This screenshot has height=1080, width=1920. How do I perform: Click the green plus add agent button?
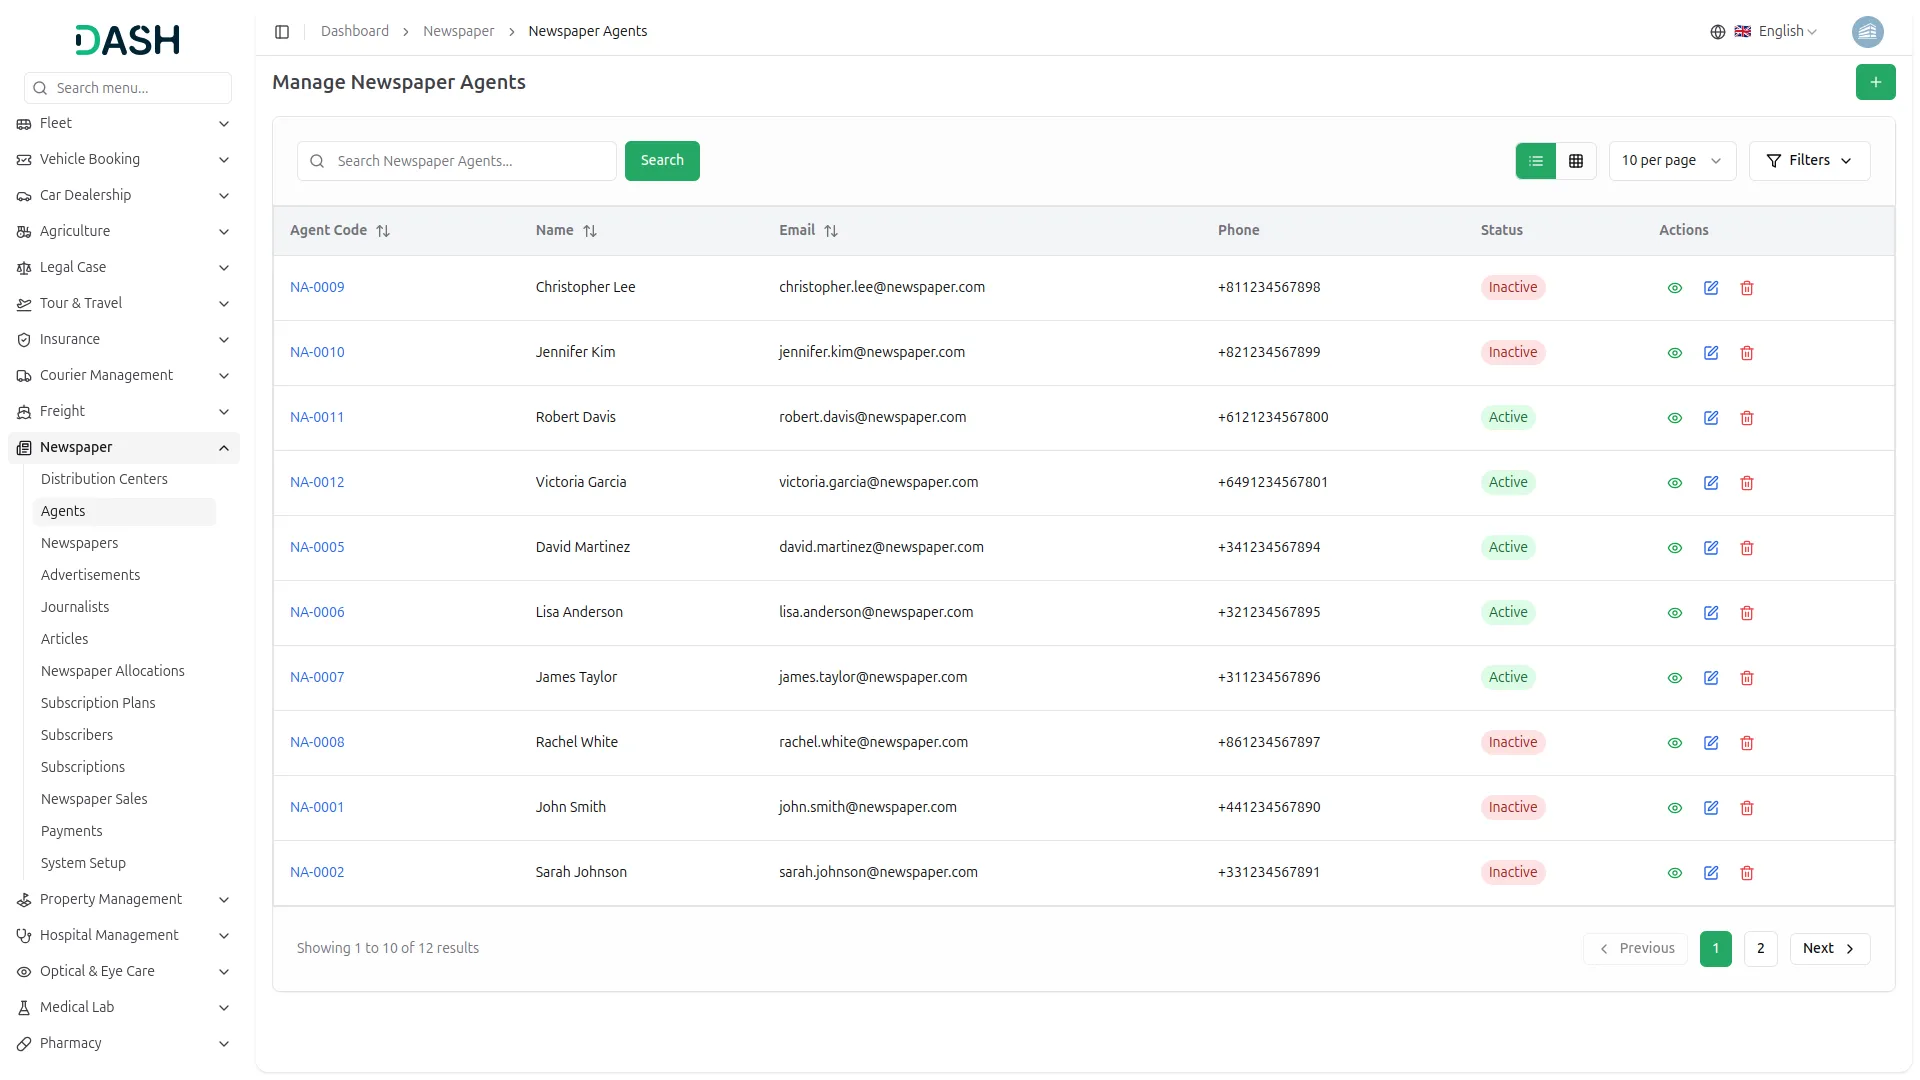pyautogui.click(x=1875, y=82)
